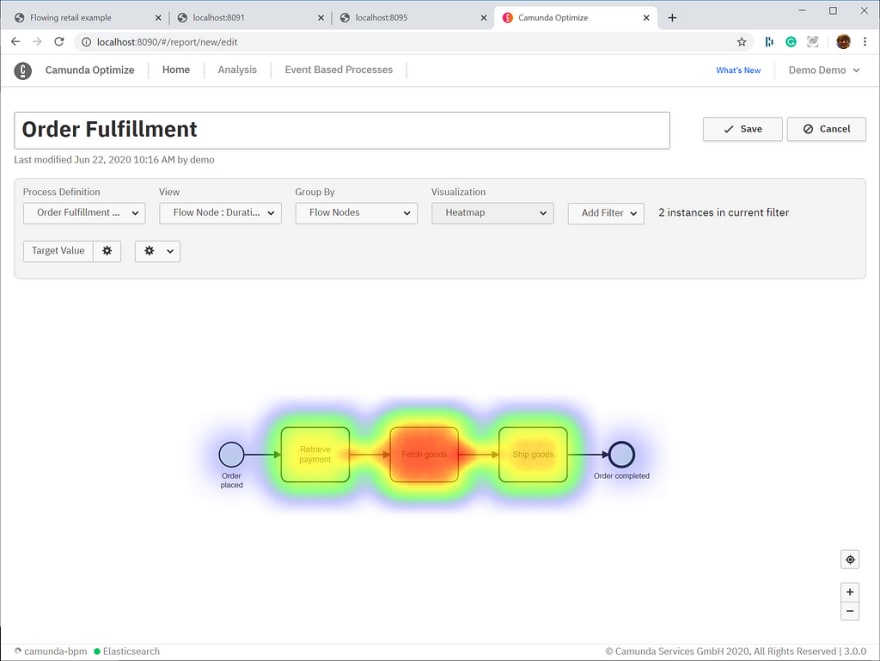
Task: Open the report configuration gear dropdown
Action: coord(158,251)
